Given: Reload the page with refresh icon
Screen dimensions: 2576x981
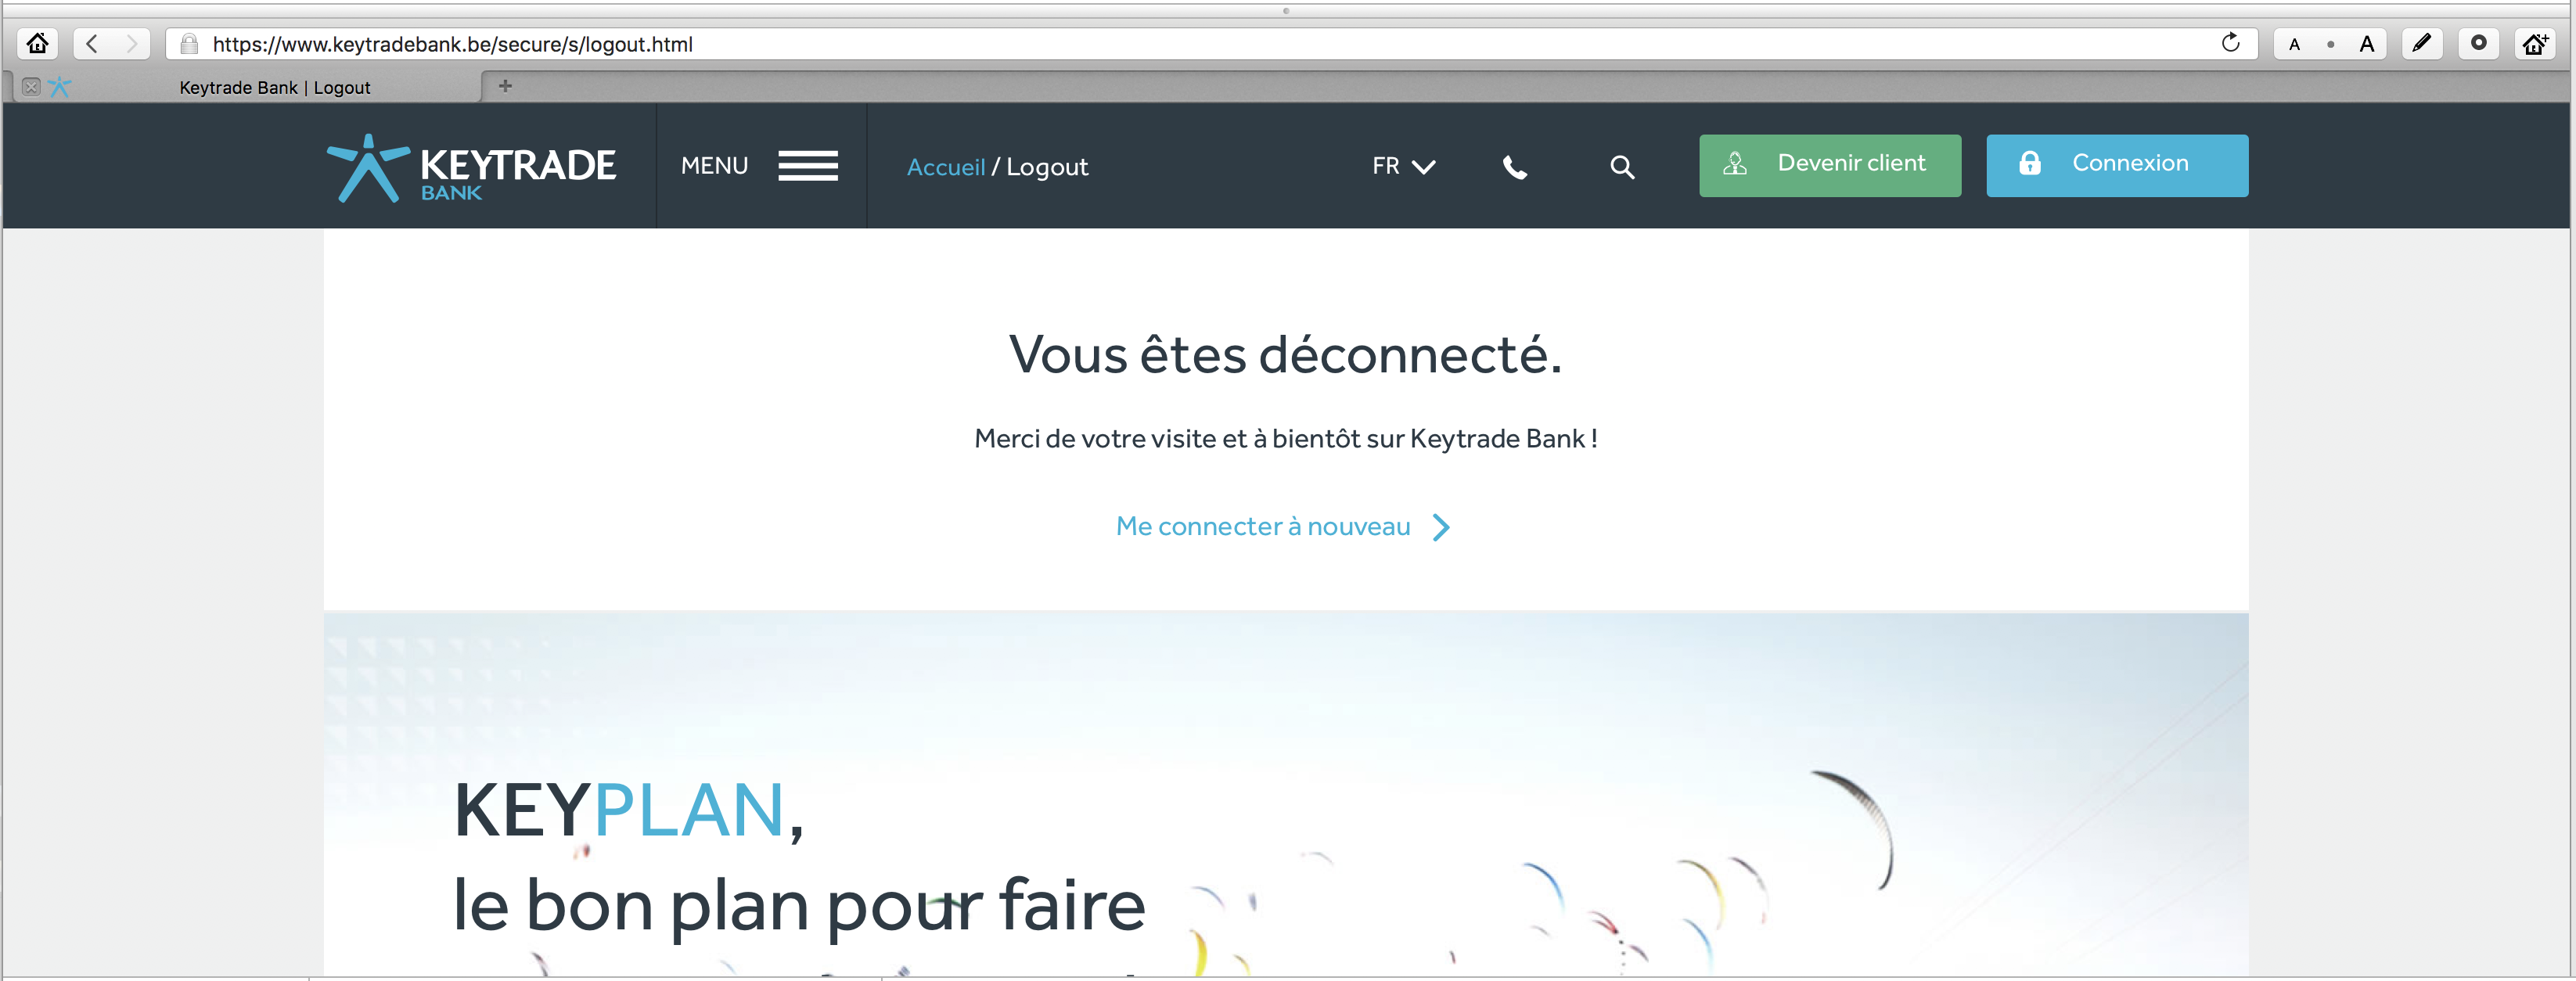Looking at the screenshot, I should pos(2230,43).
